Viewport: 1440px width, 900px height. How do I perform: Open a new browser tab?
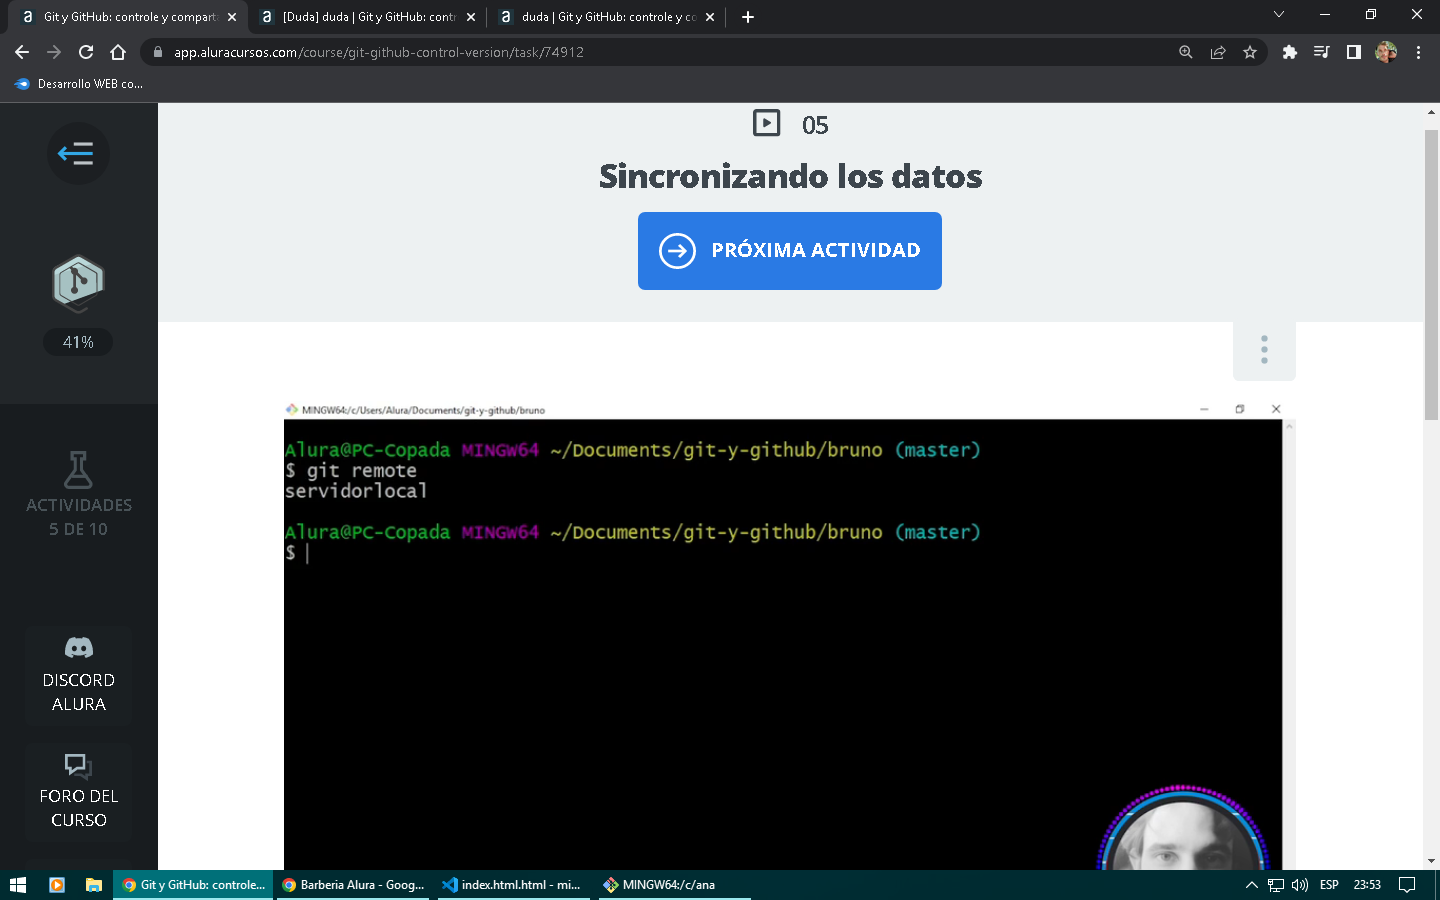748,17
